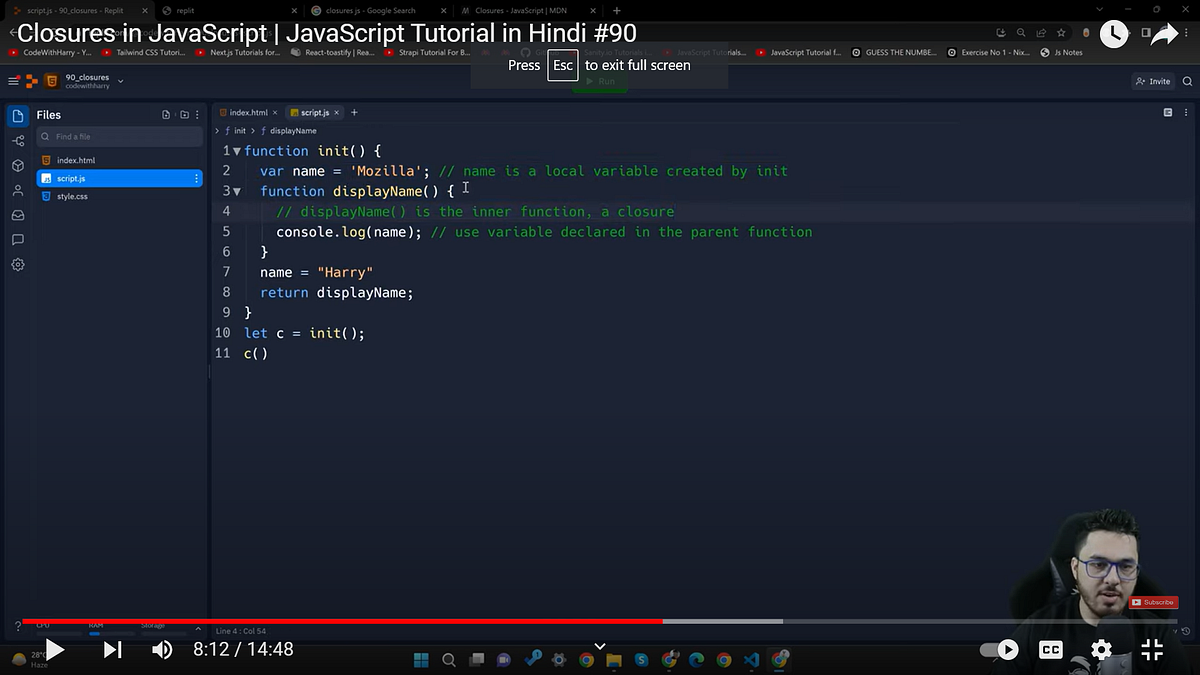Viewport: 1200px width, 675px height.
Task: Collapse the taskbar overflow chevron above the taskbar
Action: click(x=600, y=645)
